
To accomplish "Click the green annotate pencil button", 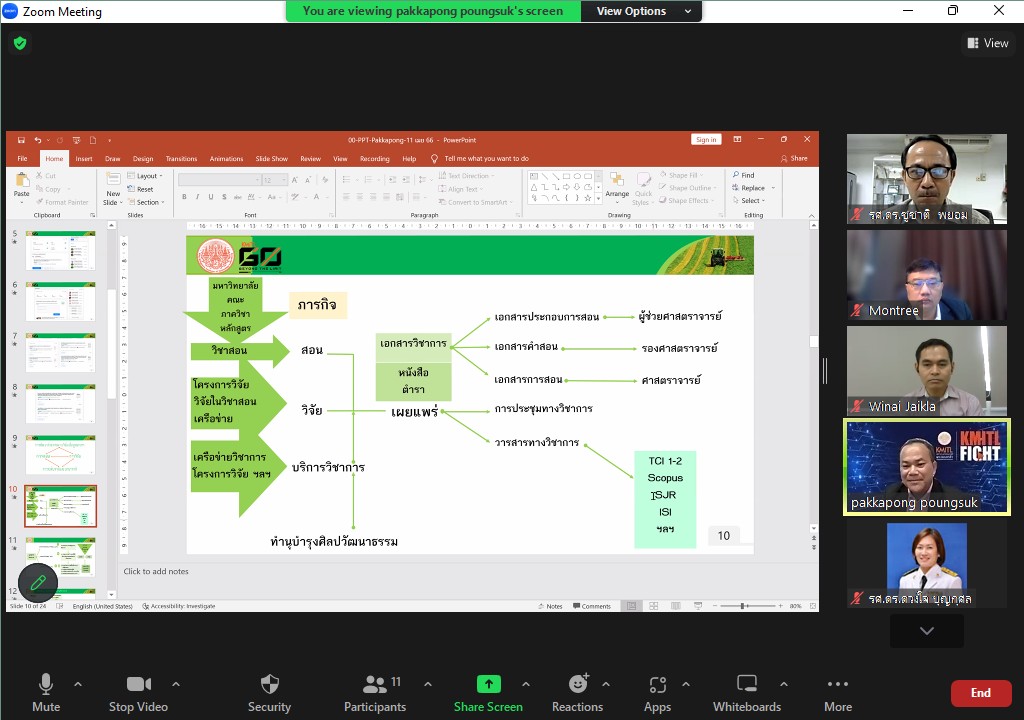I will [38, 582].
